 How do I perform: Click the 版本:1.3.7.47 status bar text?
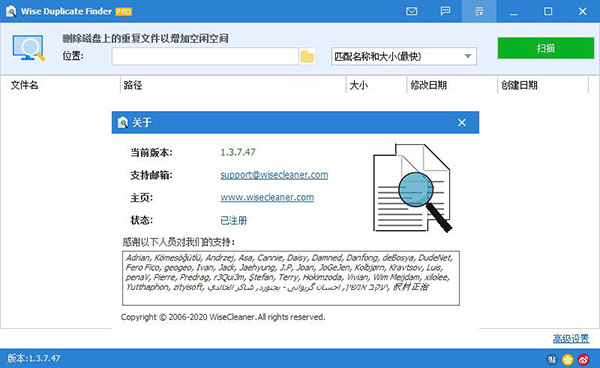(34, 358)
